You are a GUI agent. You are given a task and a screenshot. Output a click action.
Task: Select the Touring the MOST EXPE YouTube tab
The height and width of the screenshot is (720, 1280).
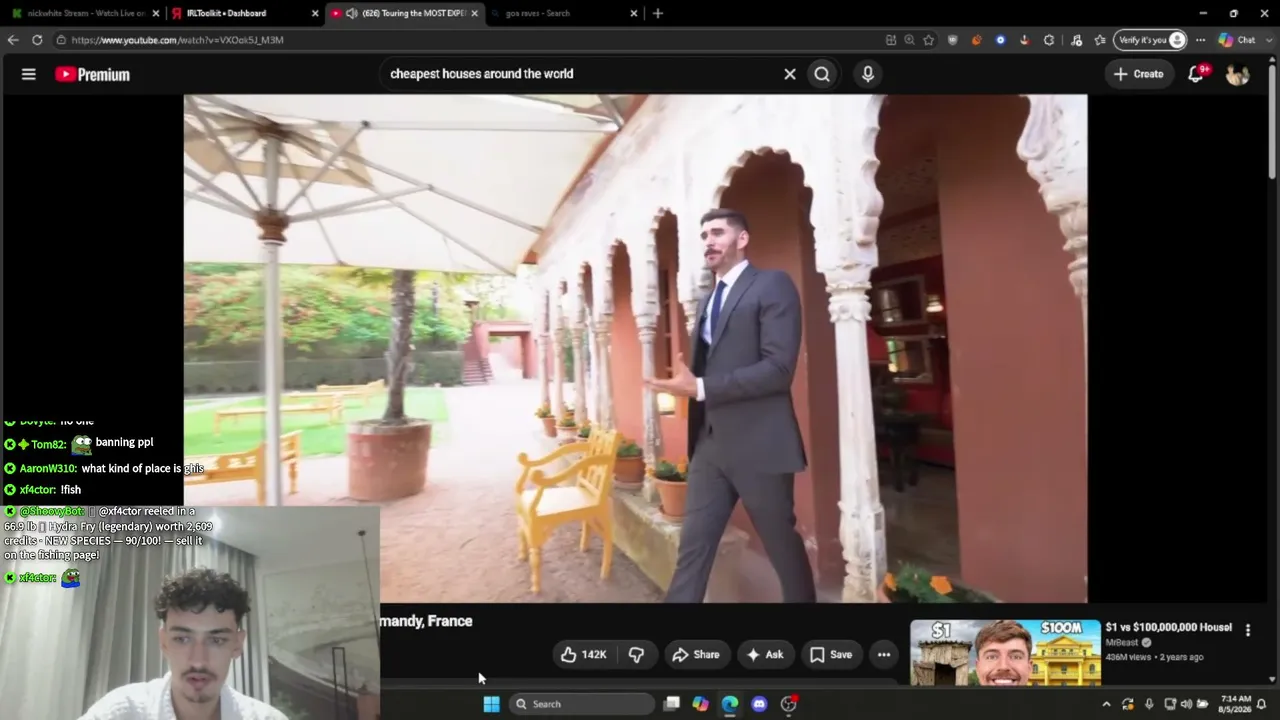pyautogui.click(x=404, y=13)
